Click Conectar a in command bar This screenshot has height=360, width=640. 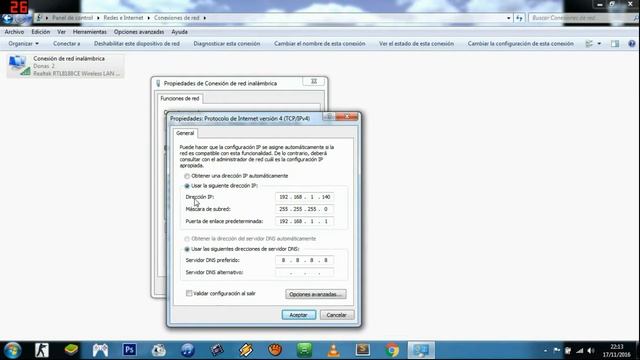click(67, 44)
